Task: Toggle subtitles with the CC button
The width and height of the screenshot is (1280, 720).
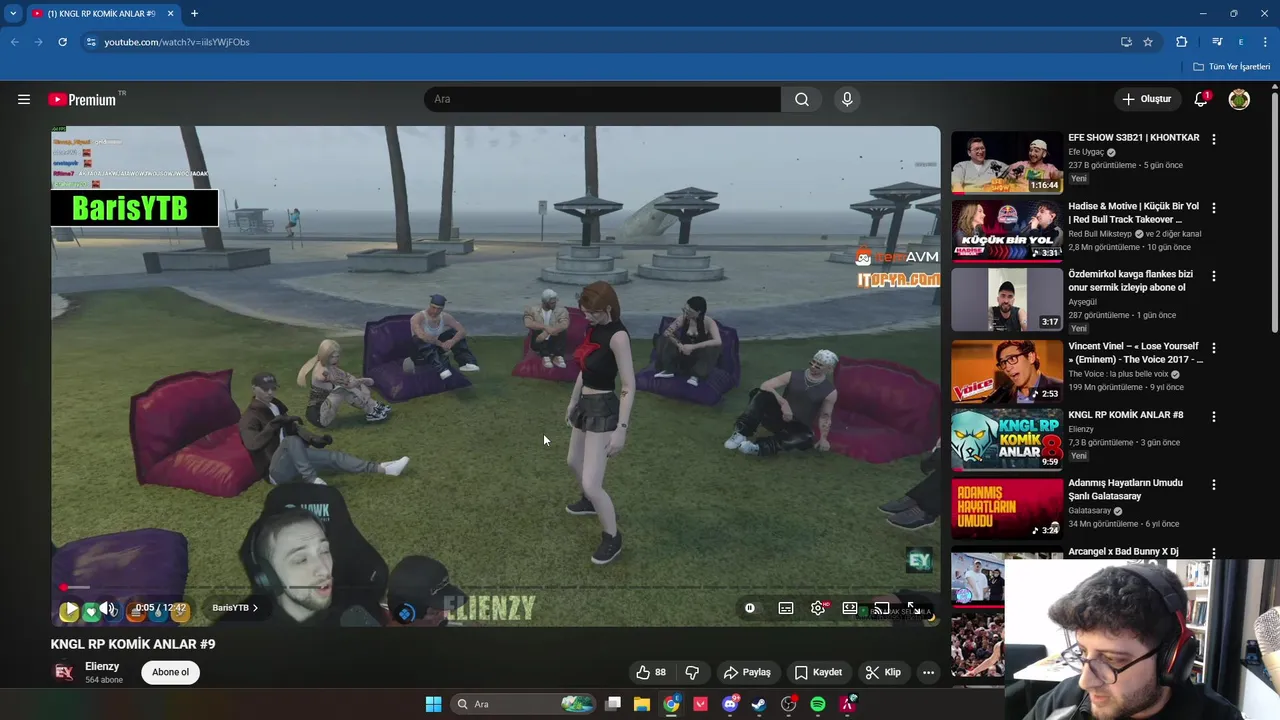Action: (x=786, y=608)
